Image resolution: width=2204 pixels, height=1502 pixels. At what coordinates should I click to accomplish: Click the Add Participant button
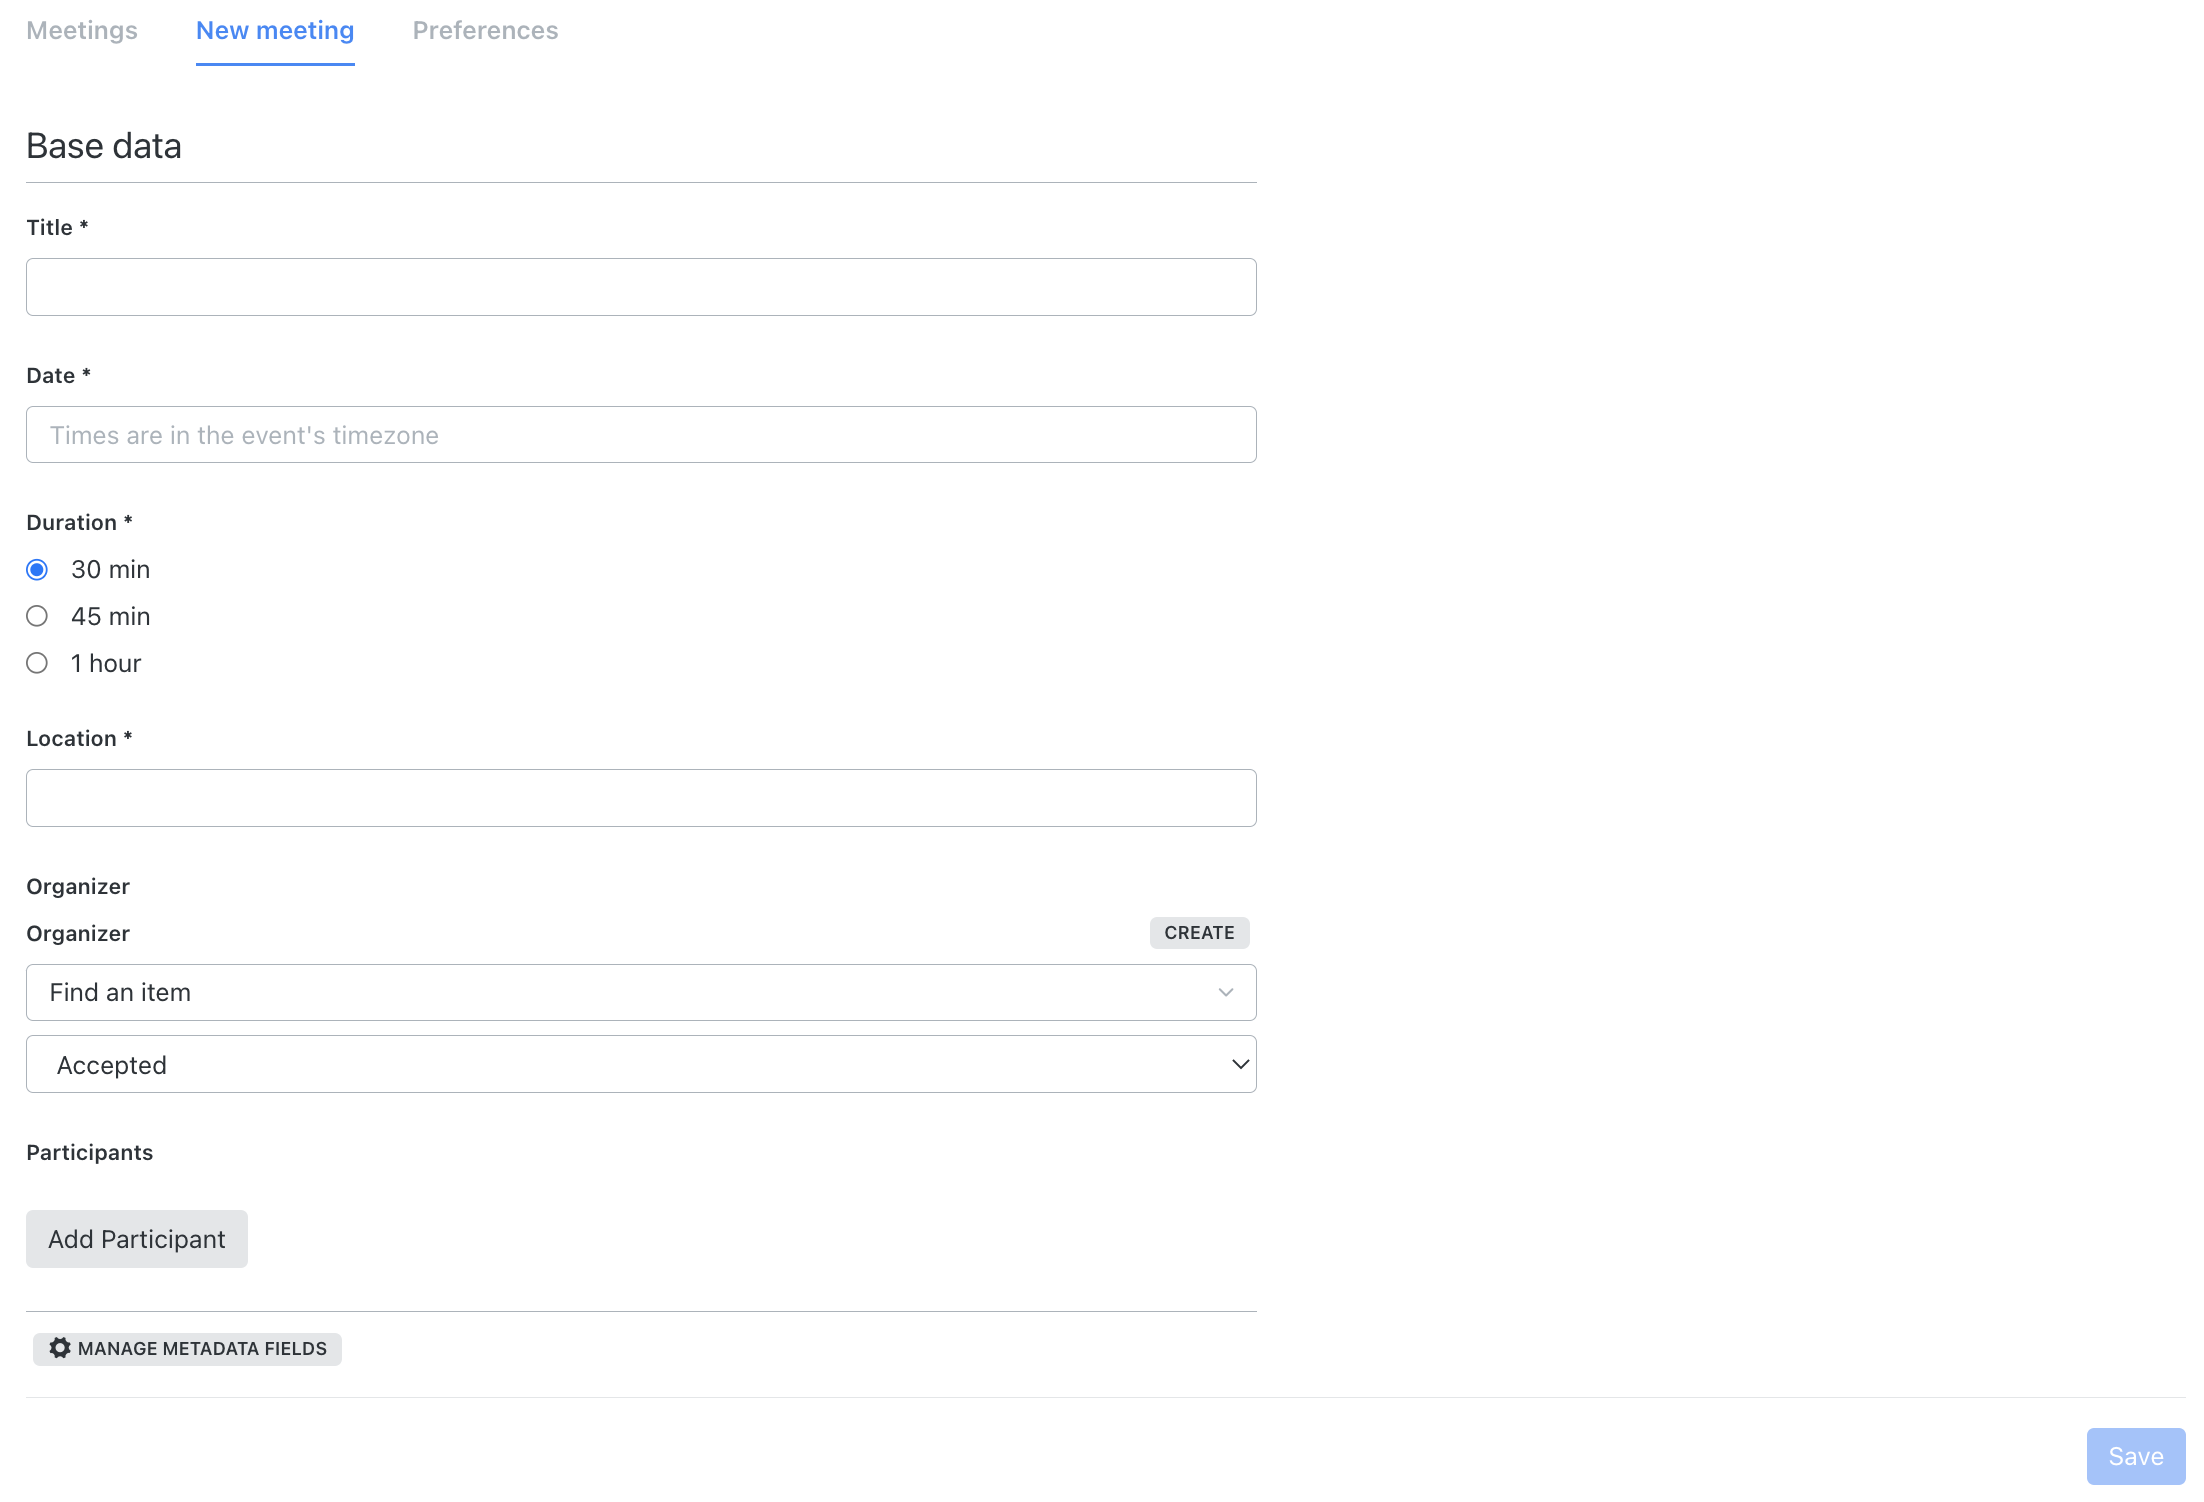137,1239
